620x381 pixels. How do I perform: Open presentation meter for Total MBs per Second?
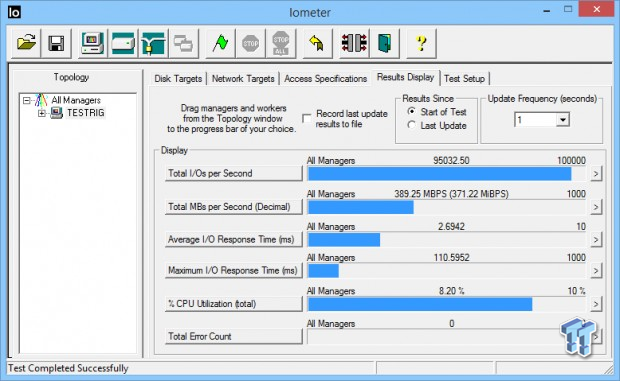coord(596,207)
